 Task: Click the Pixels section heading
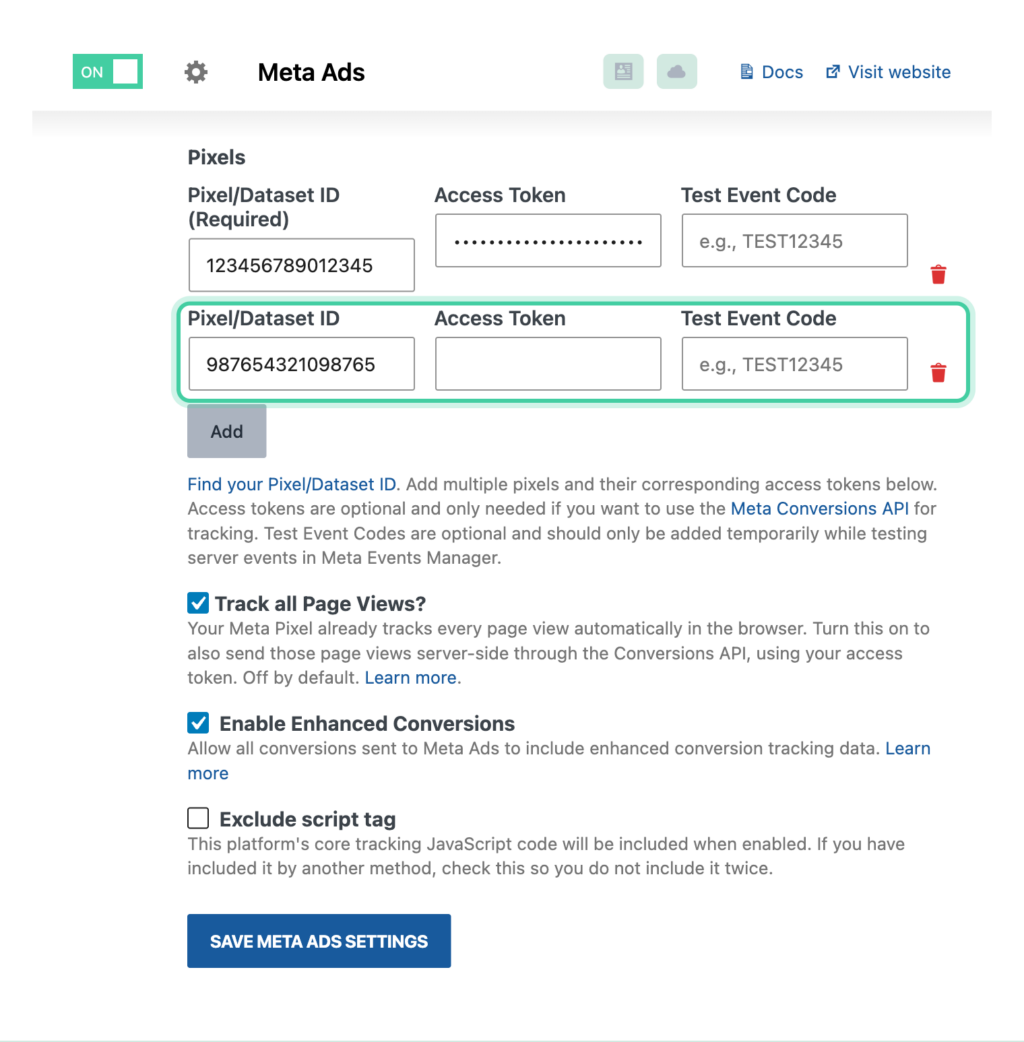(217, 157)
